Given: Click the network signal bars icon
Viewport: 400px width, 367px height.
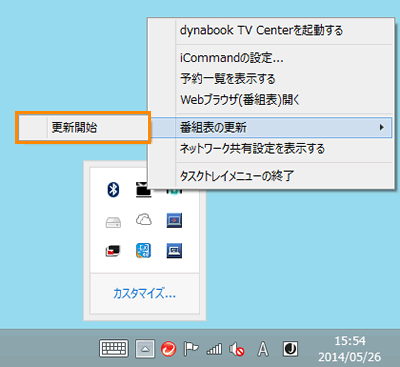Looking at the screenshot, I should pyautogui.click(x=214, y=349).
